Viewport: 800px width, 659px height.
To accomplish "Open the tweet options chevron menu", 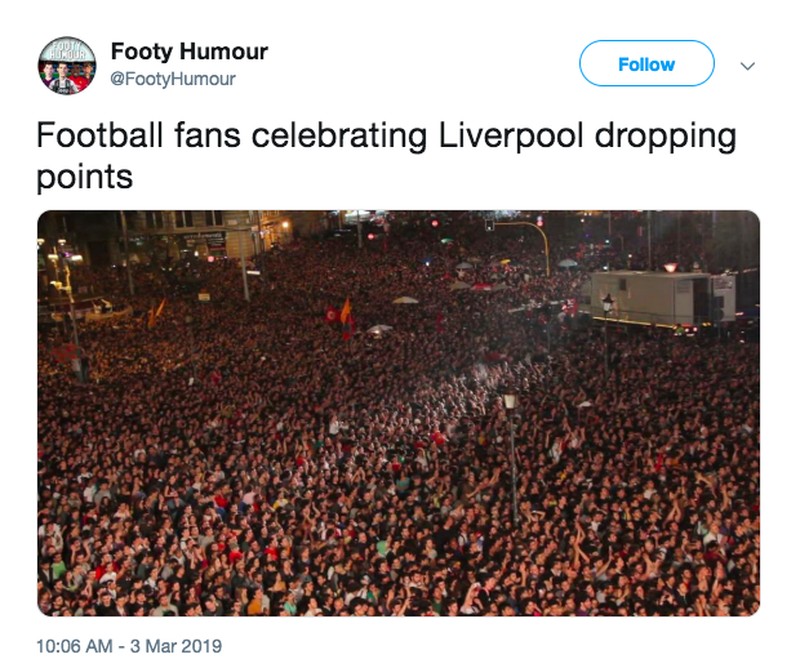I will coord(746,65).
